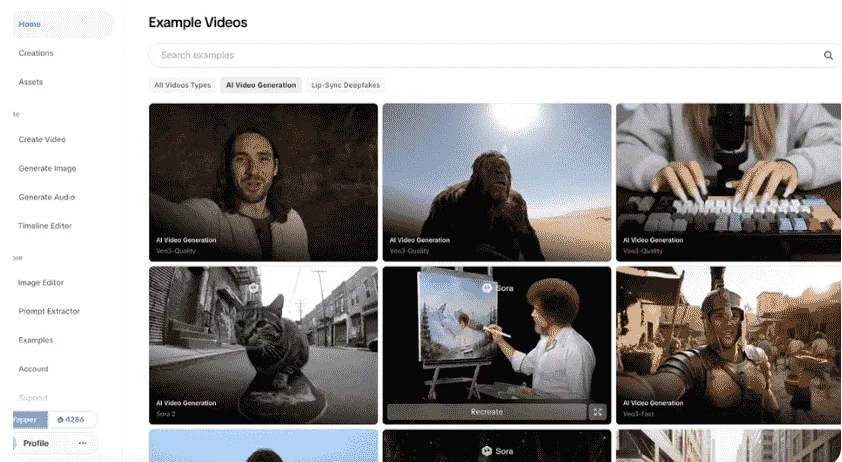Open the Profile three-dots menu
Screen dimensions: 842x462
82,443
